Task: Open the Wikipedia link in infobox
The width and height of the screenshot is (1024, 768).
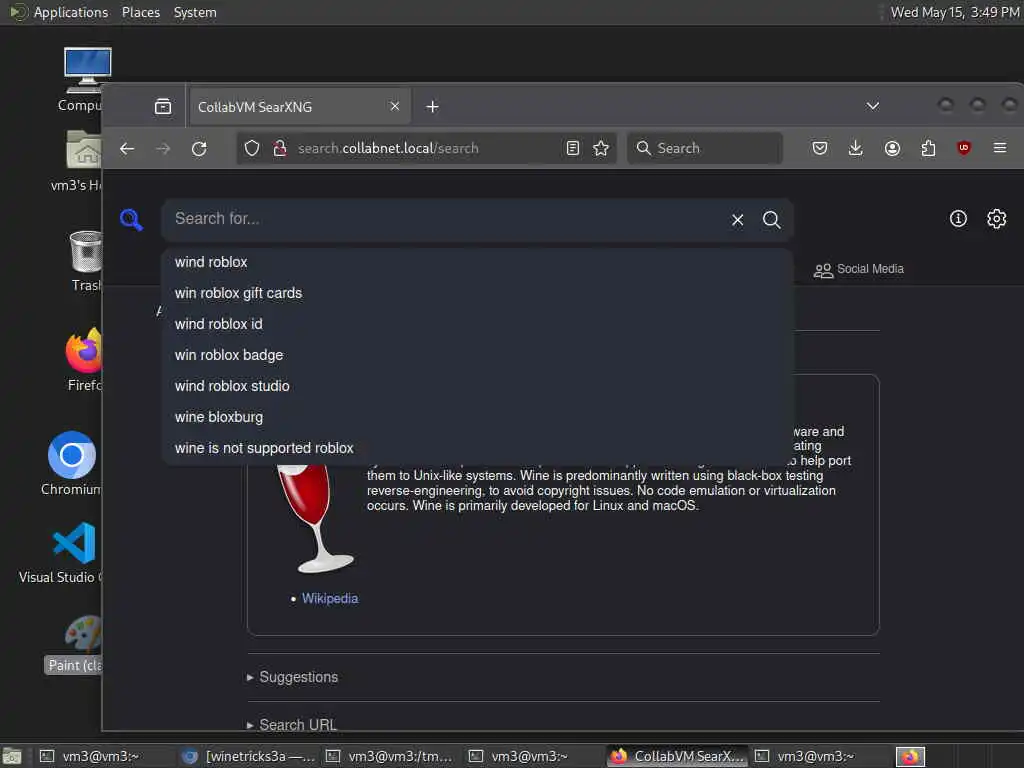Action: tap(330, 599)
